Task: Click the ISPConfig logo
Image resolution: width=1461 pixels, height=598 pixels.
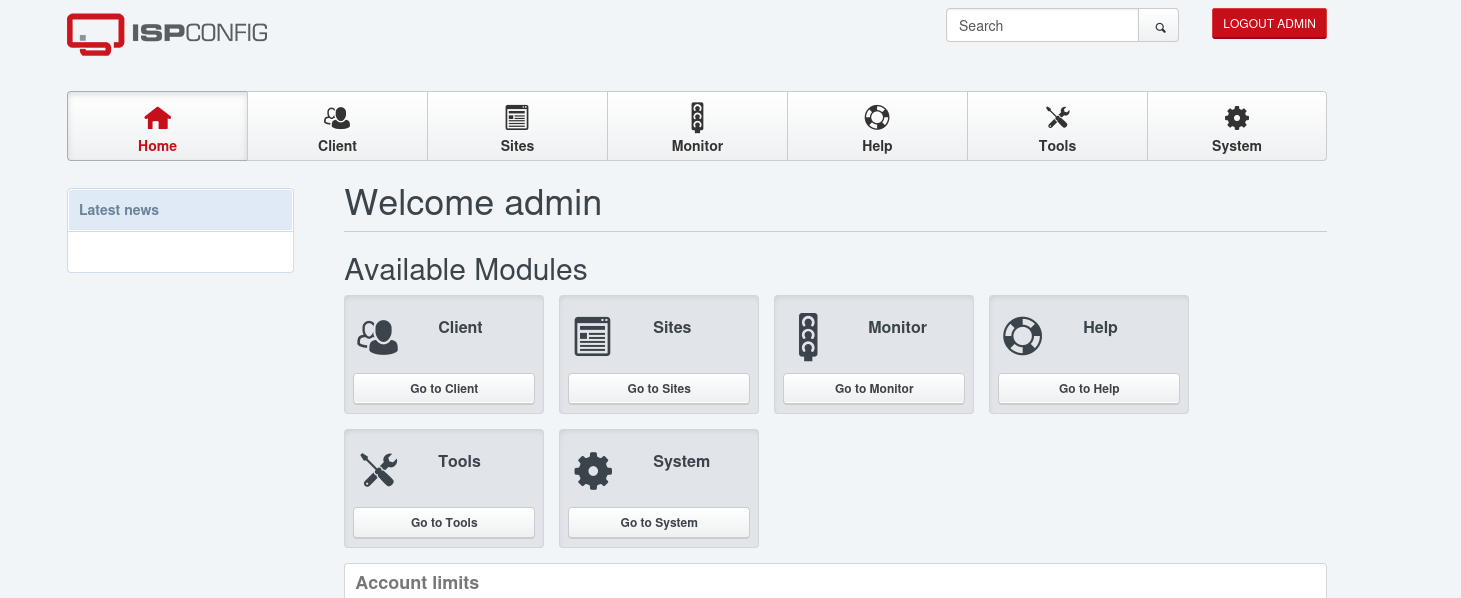Action: coord(167,33)
